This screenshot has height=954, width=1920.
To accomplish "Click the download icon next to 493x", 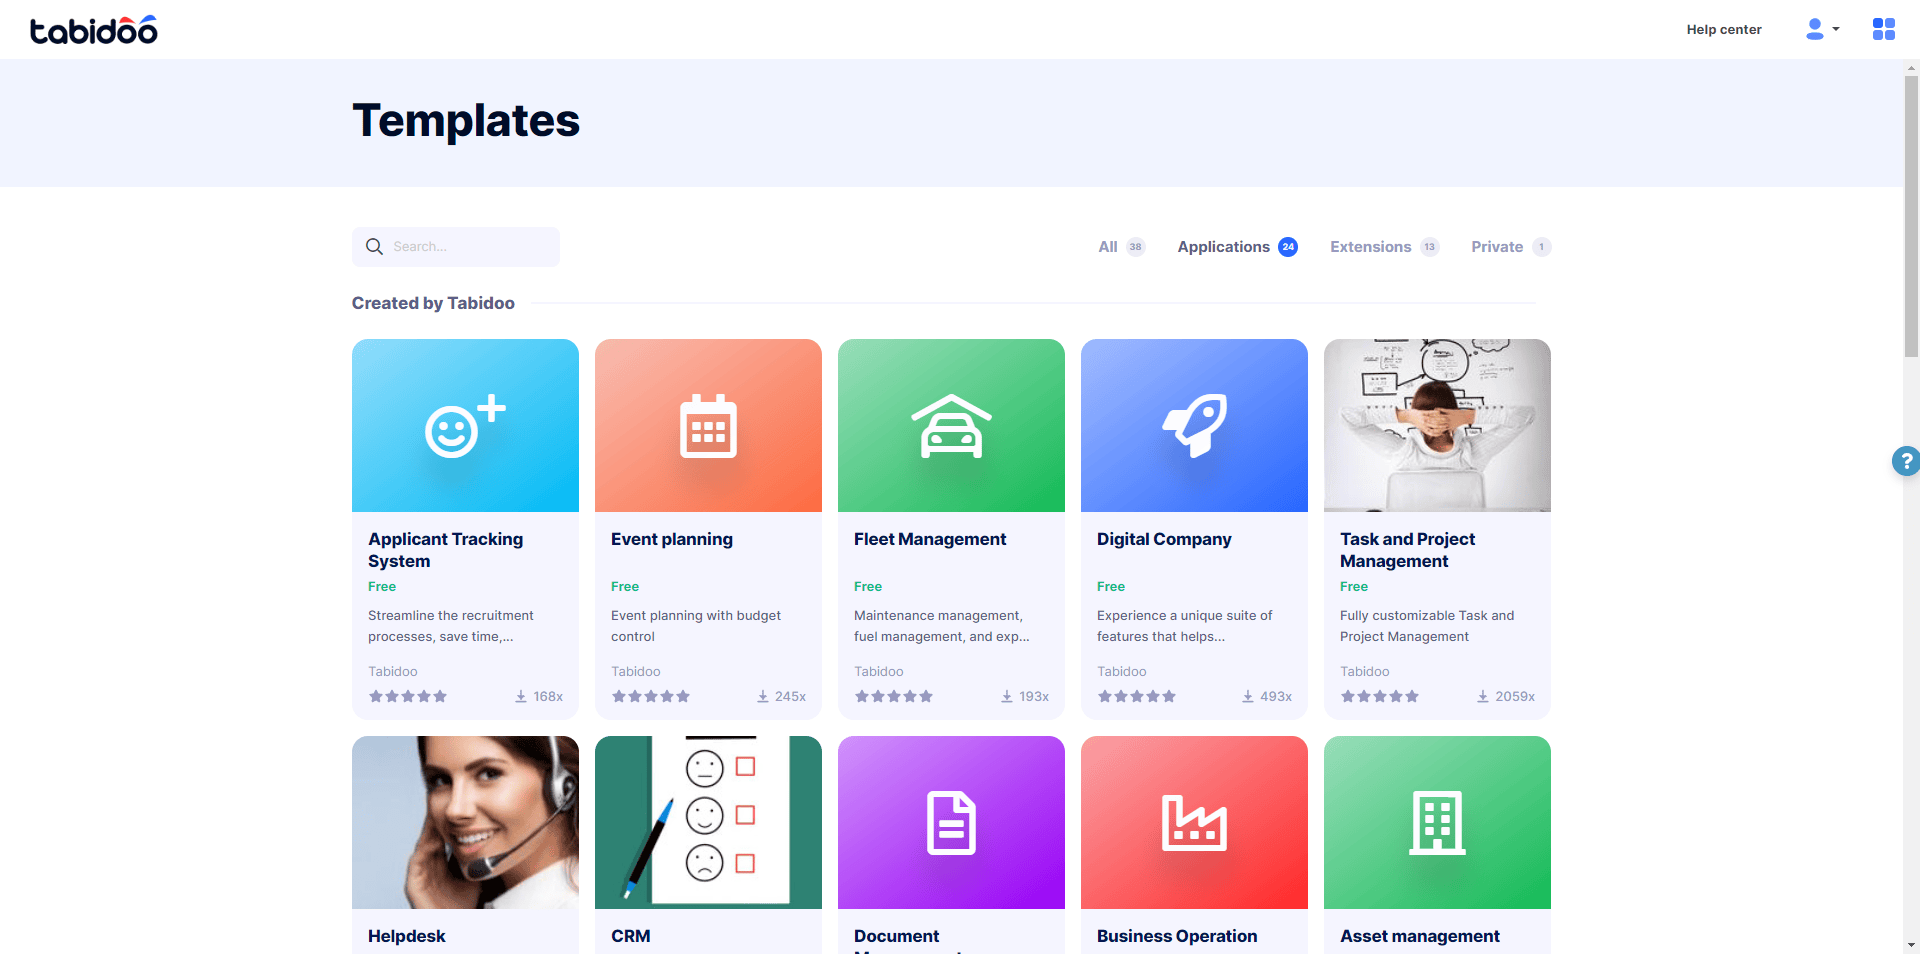I will pyautogui.click(x=1248, y=696).
